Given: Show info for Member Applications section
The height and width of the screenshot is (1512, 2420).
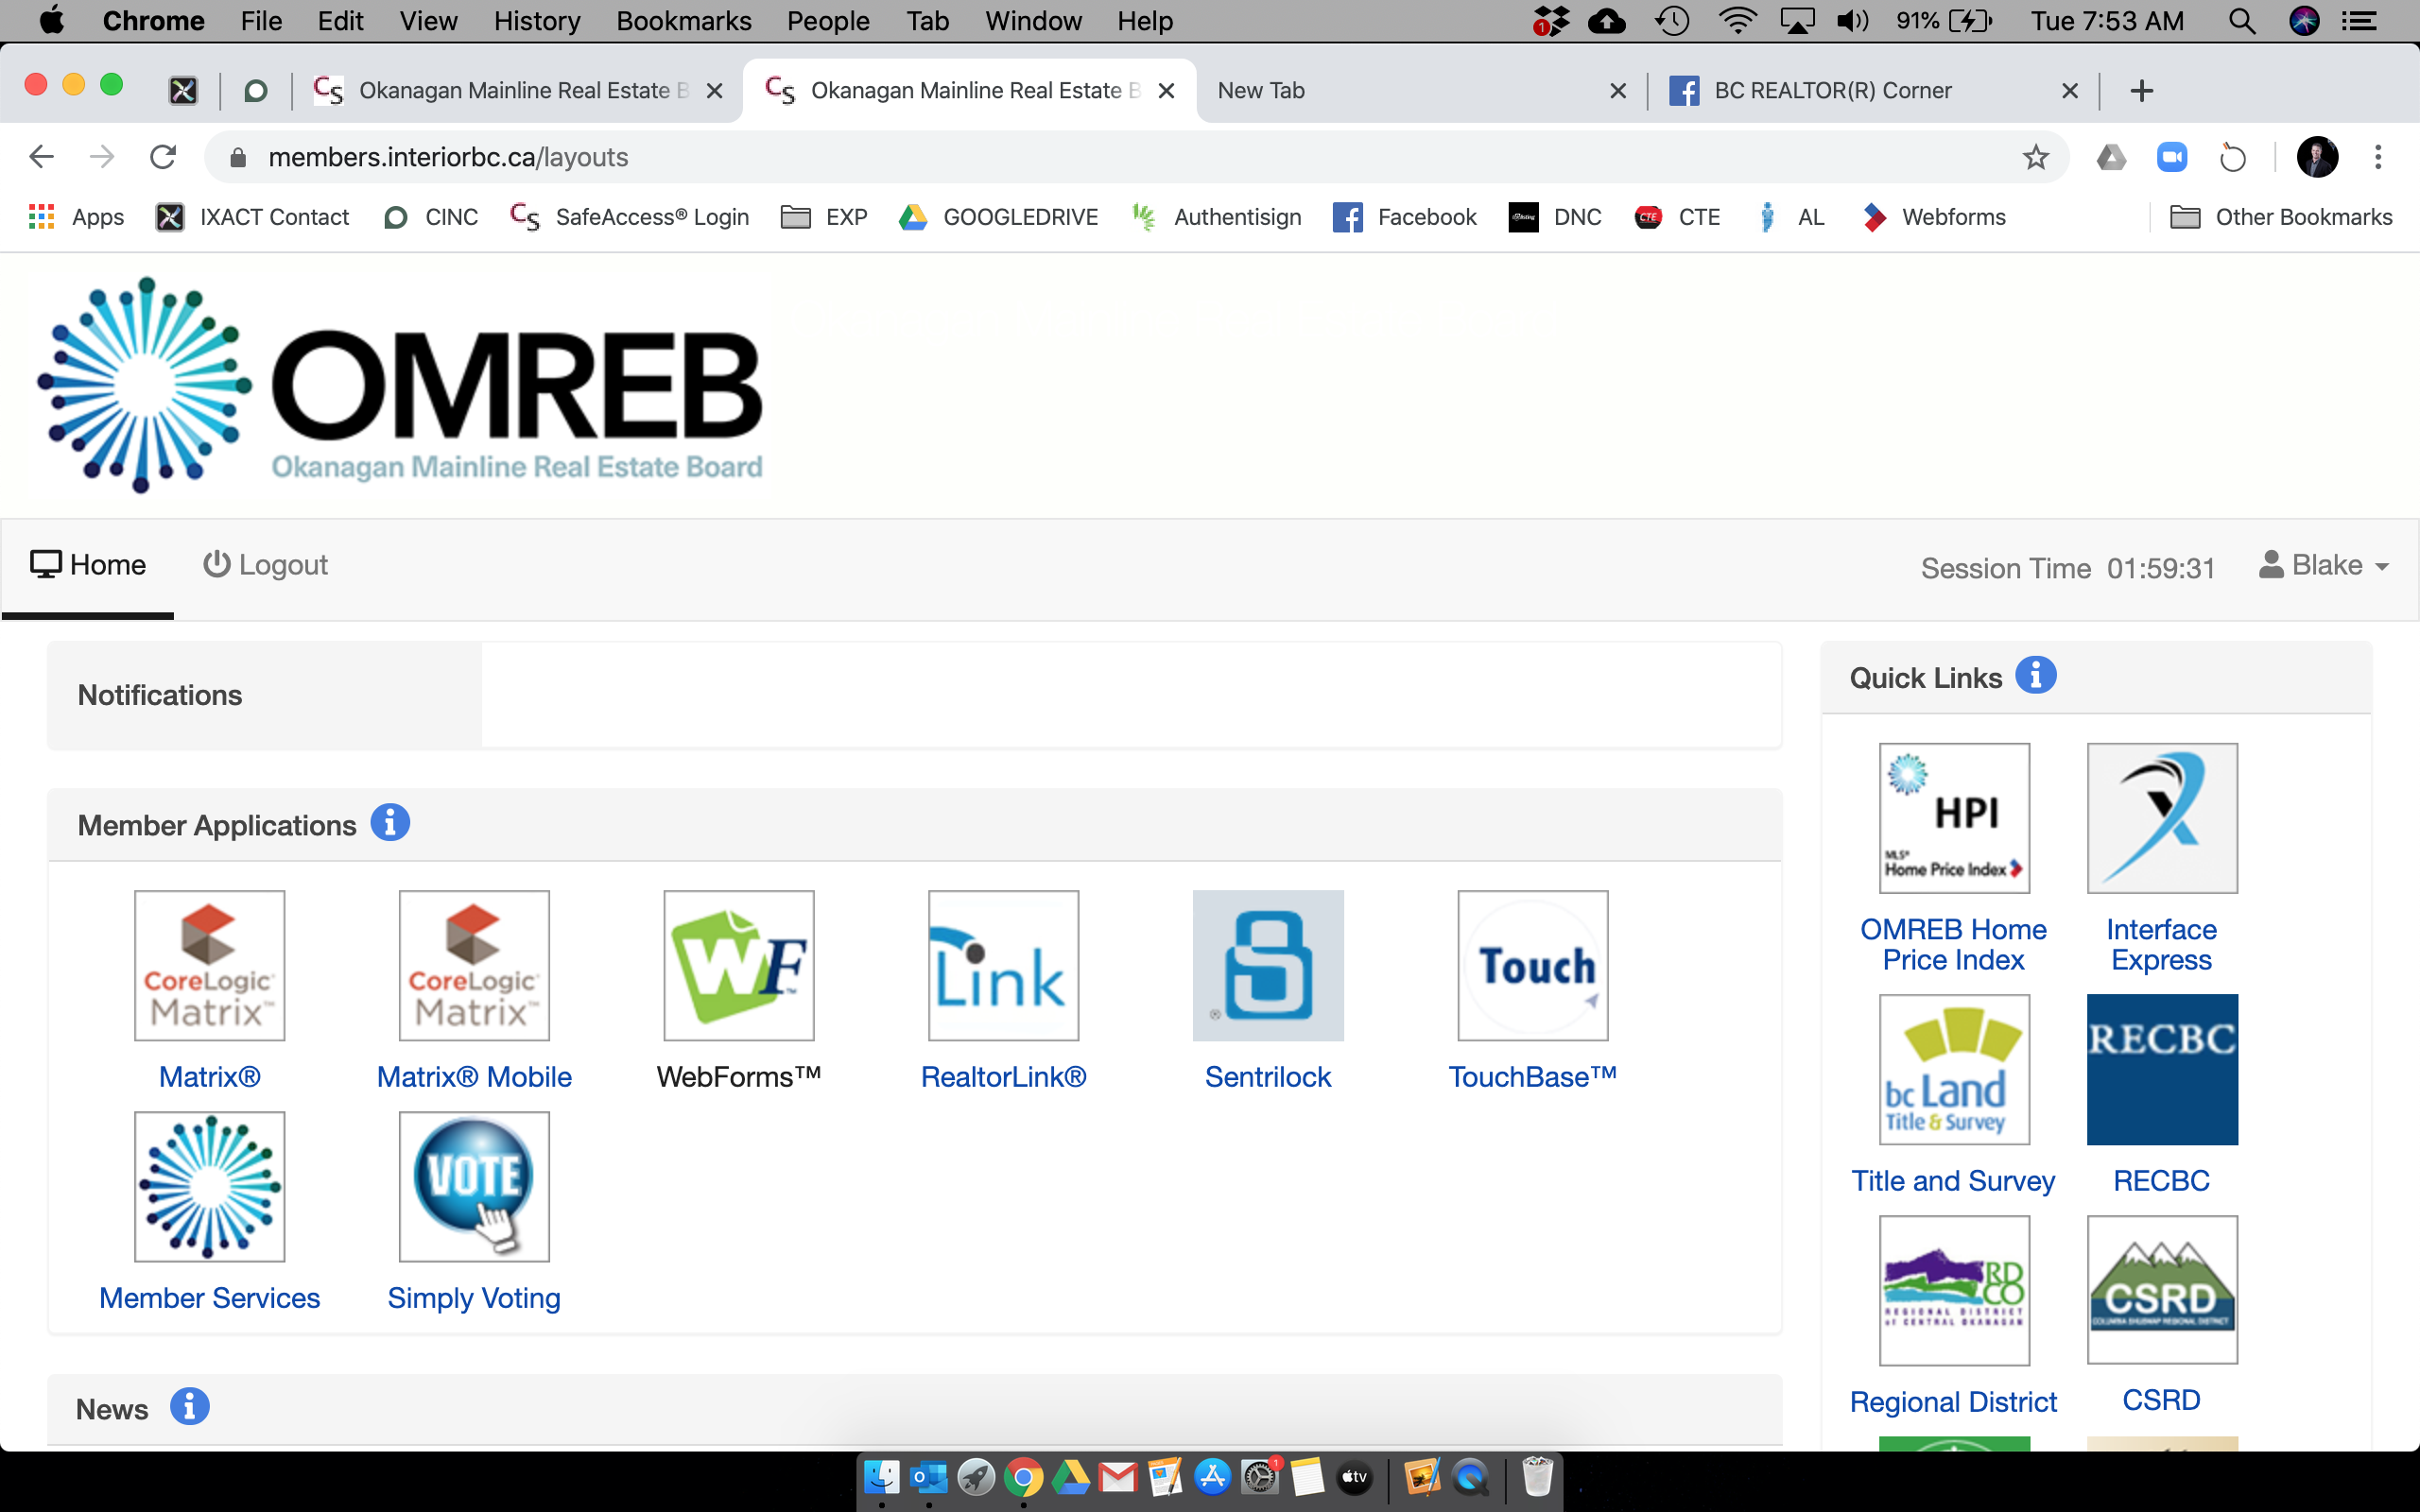Looking at the screenshot, I should [390, 822].
